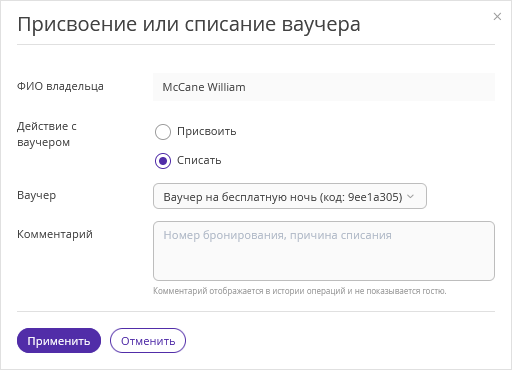Click the Ваучер field label
This screenshot has width=512, height=370.
click(36, 195)
